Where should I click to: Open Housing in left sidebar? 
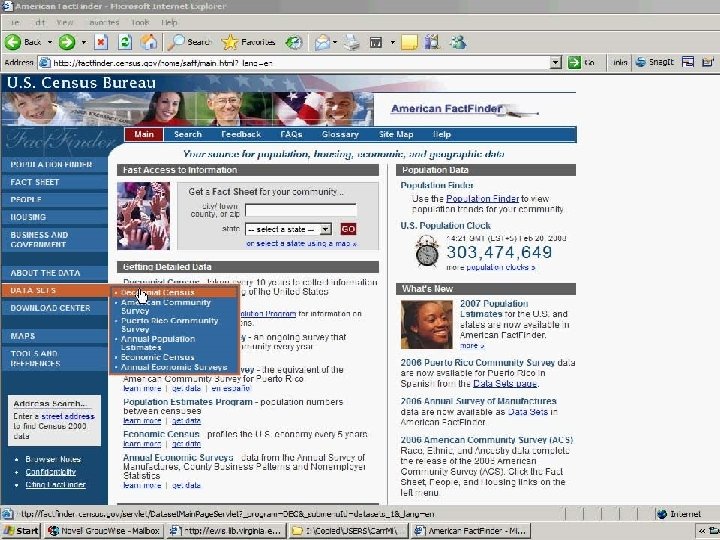point(54,217)
